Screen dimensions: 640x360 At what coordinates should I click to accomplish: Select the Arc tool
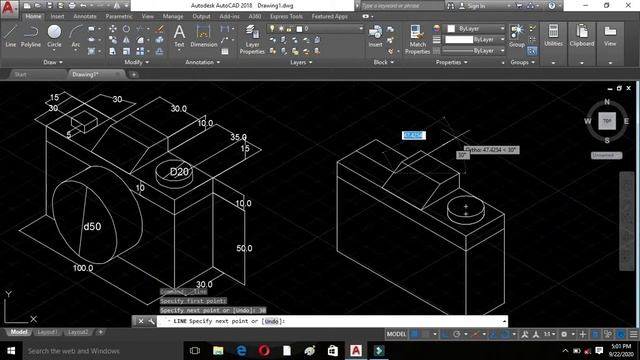[76, 36]
